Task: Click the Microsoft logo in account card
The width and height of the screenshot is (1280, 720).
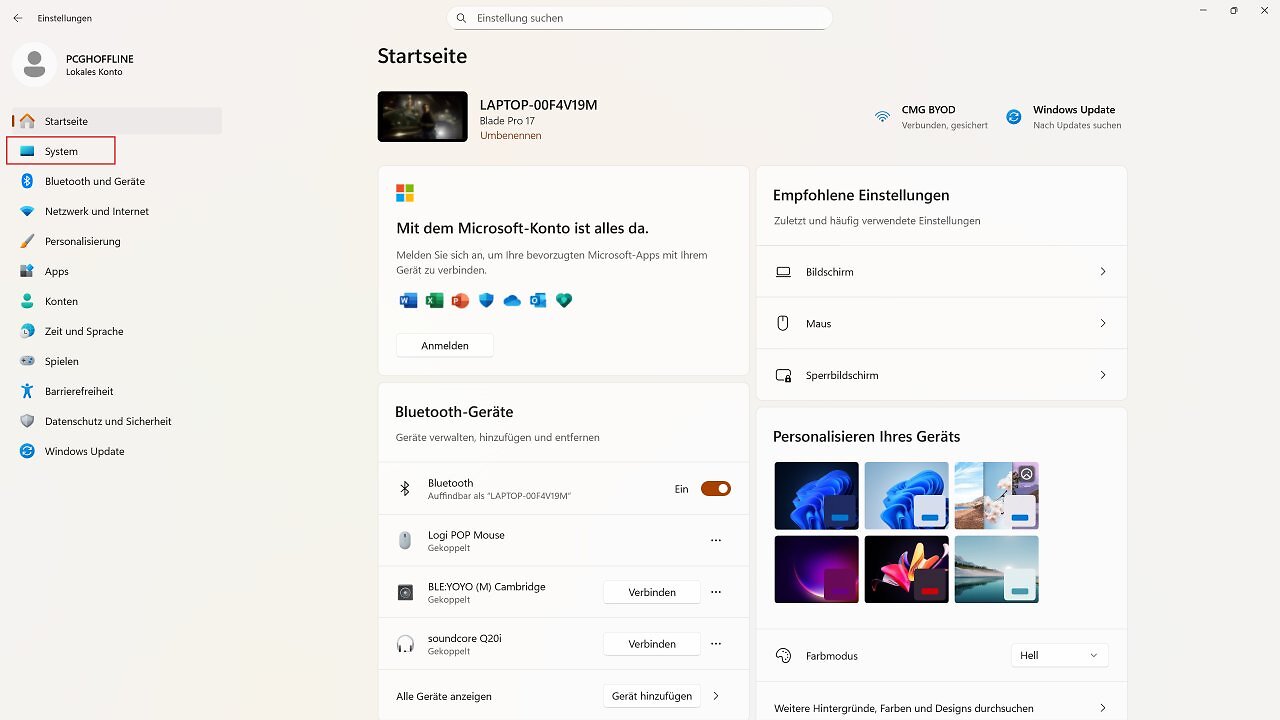Action: pos(405,193)
